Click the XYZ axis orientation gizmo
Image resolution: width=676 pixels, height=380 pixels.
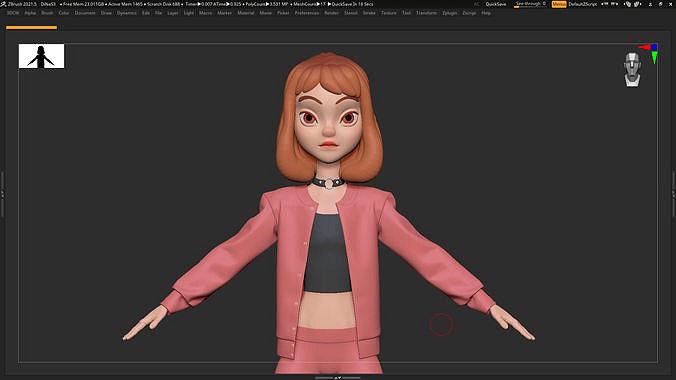[x=649, y=53]
